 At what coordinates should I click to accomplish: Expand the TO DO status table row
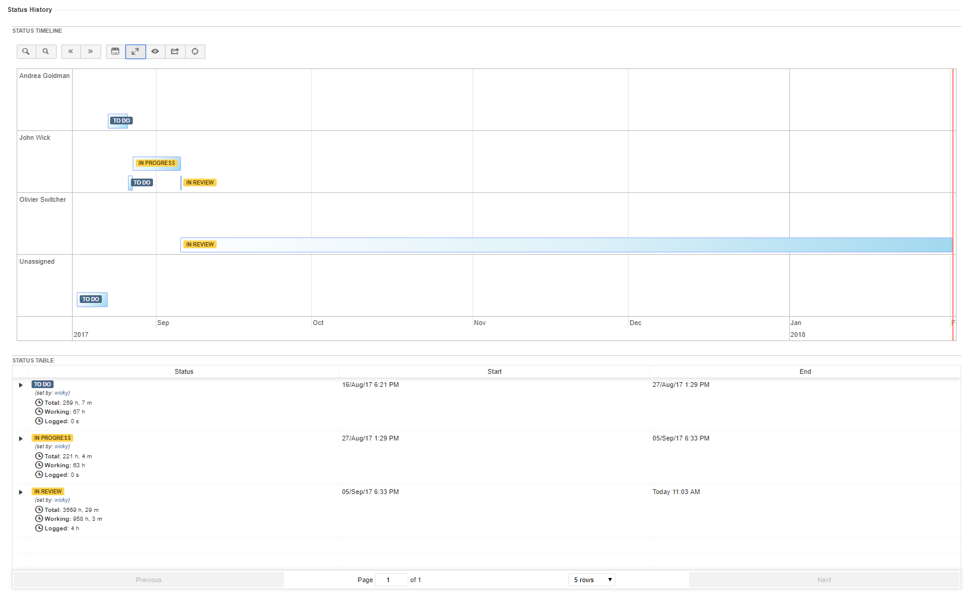21,385
